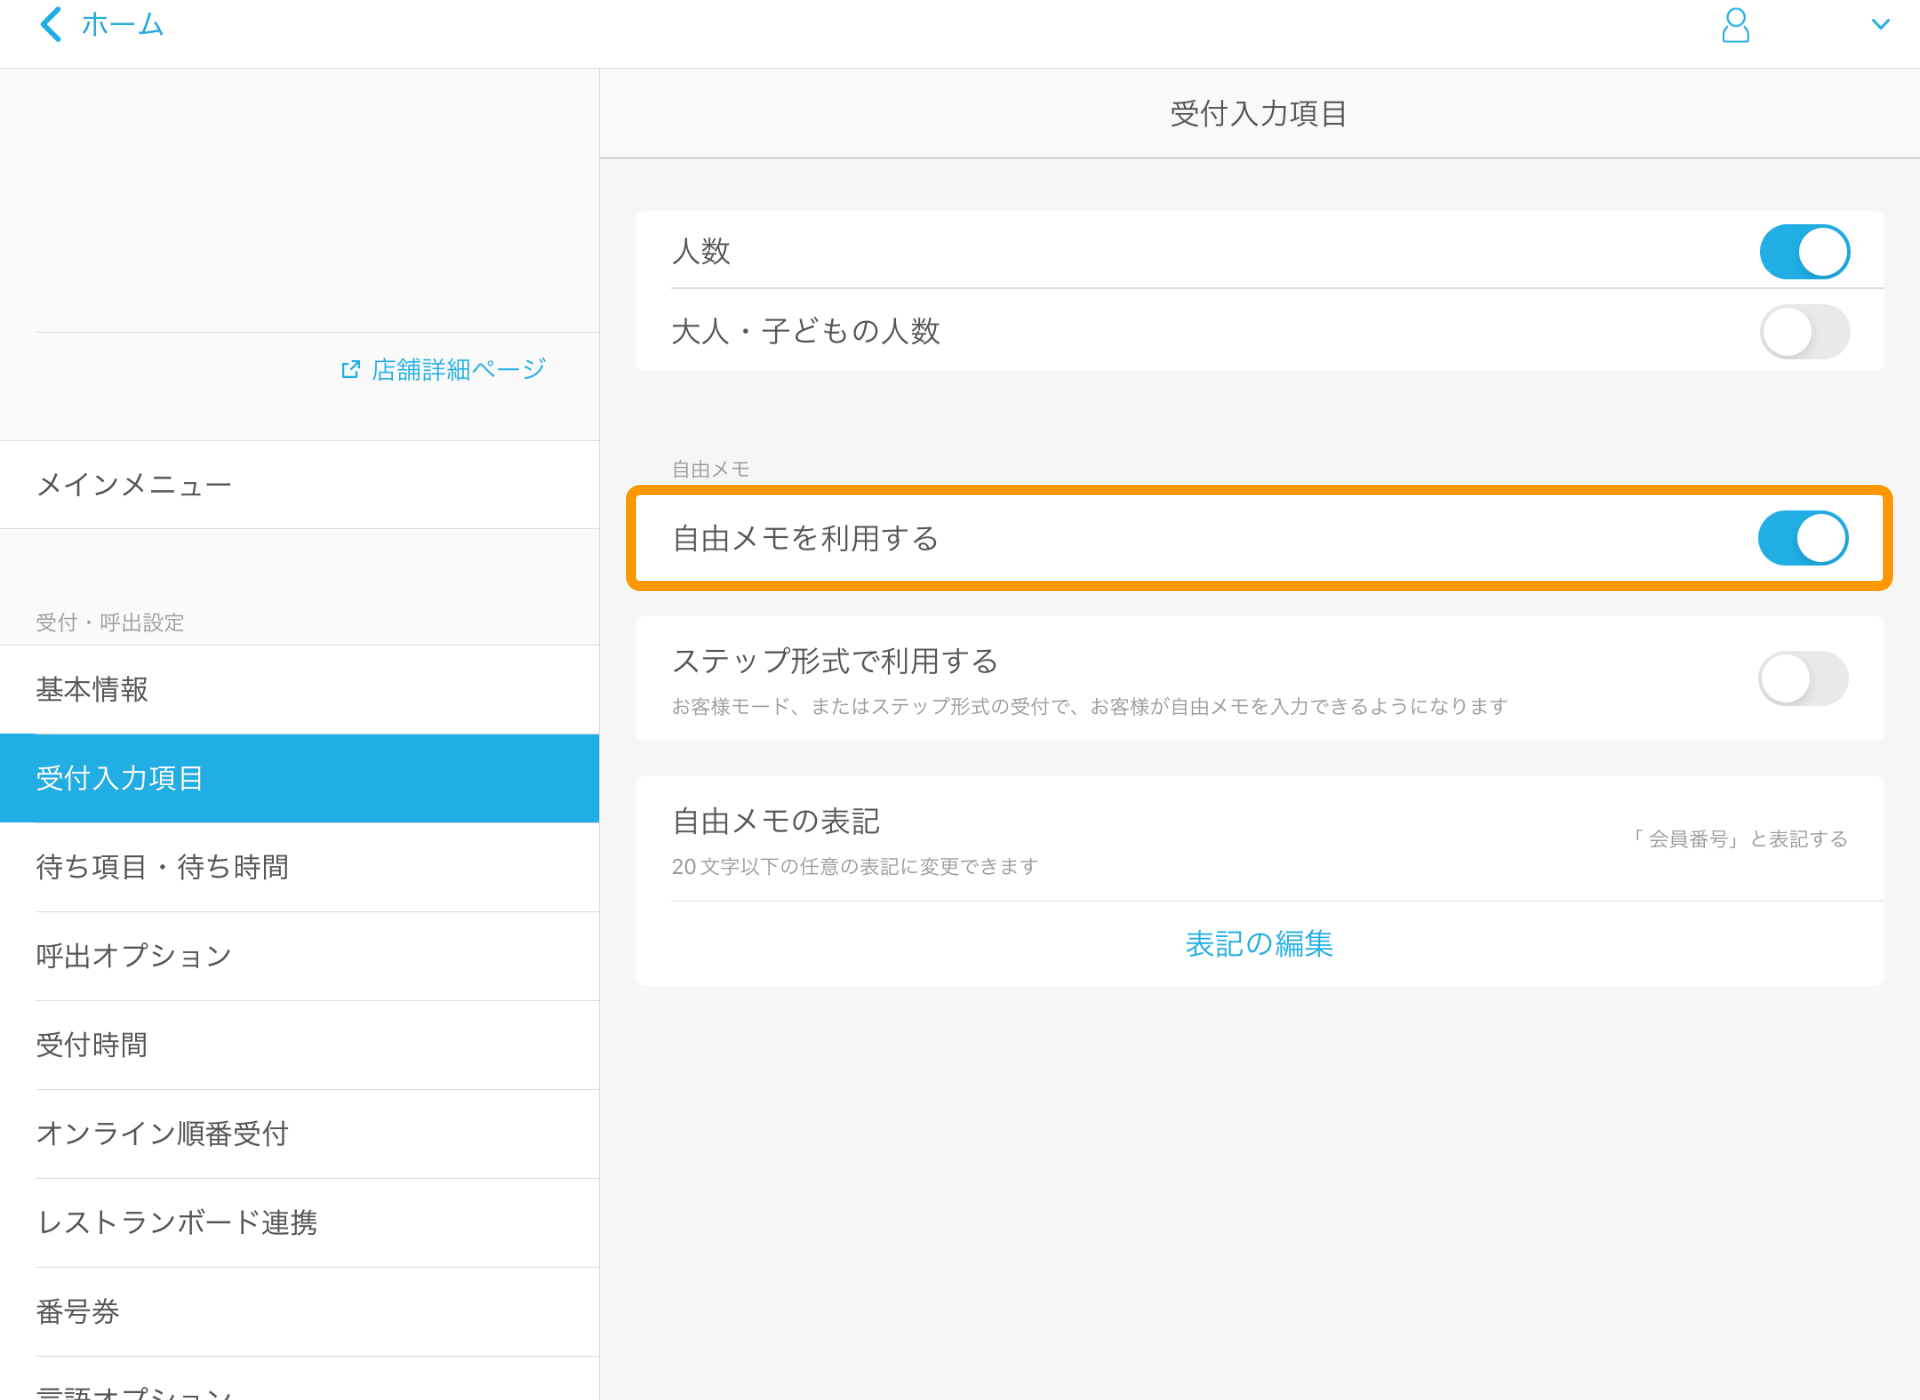Screen dimensions: 1920x1400
Task: Open レストランボード連携 settings
Action: point(300,1223)
